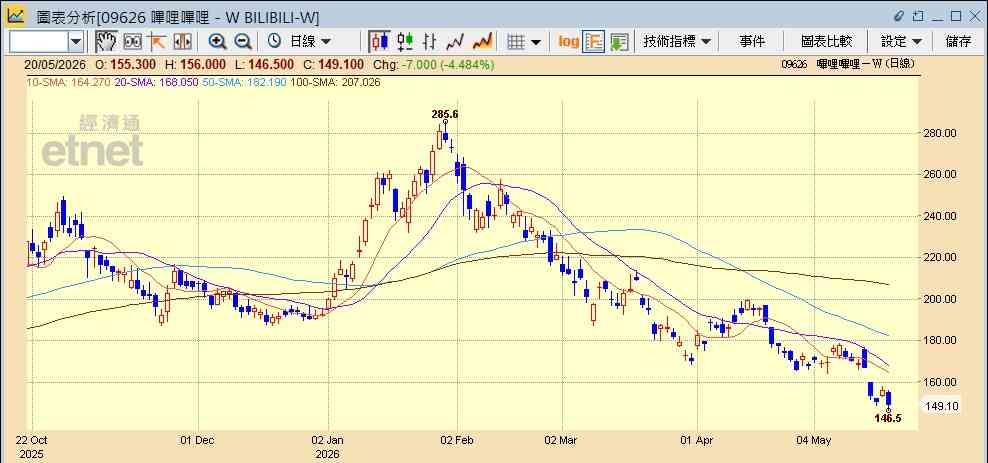Image resolution: width=988 pixels, height=463 pixels.
Task: Click the 280.00 price axis label
Action: 939,133
